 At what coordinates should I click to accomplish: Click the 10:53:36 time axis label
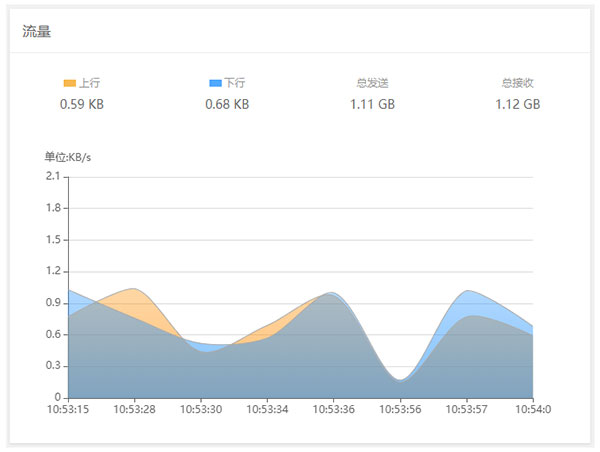334,410
